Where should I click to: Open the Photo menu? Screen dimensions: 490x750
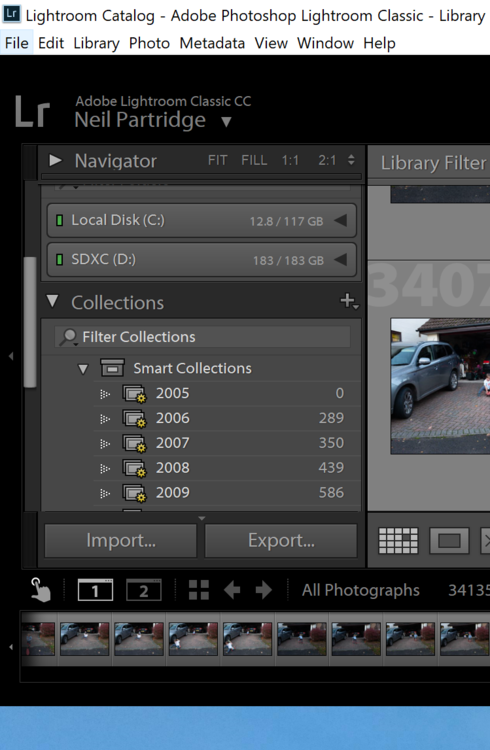click(x=149, y=44)
